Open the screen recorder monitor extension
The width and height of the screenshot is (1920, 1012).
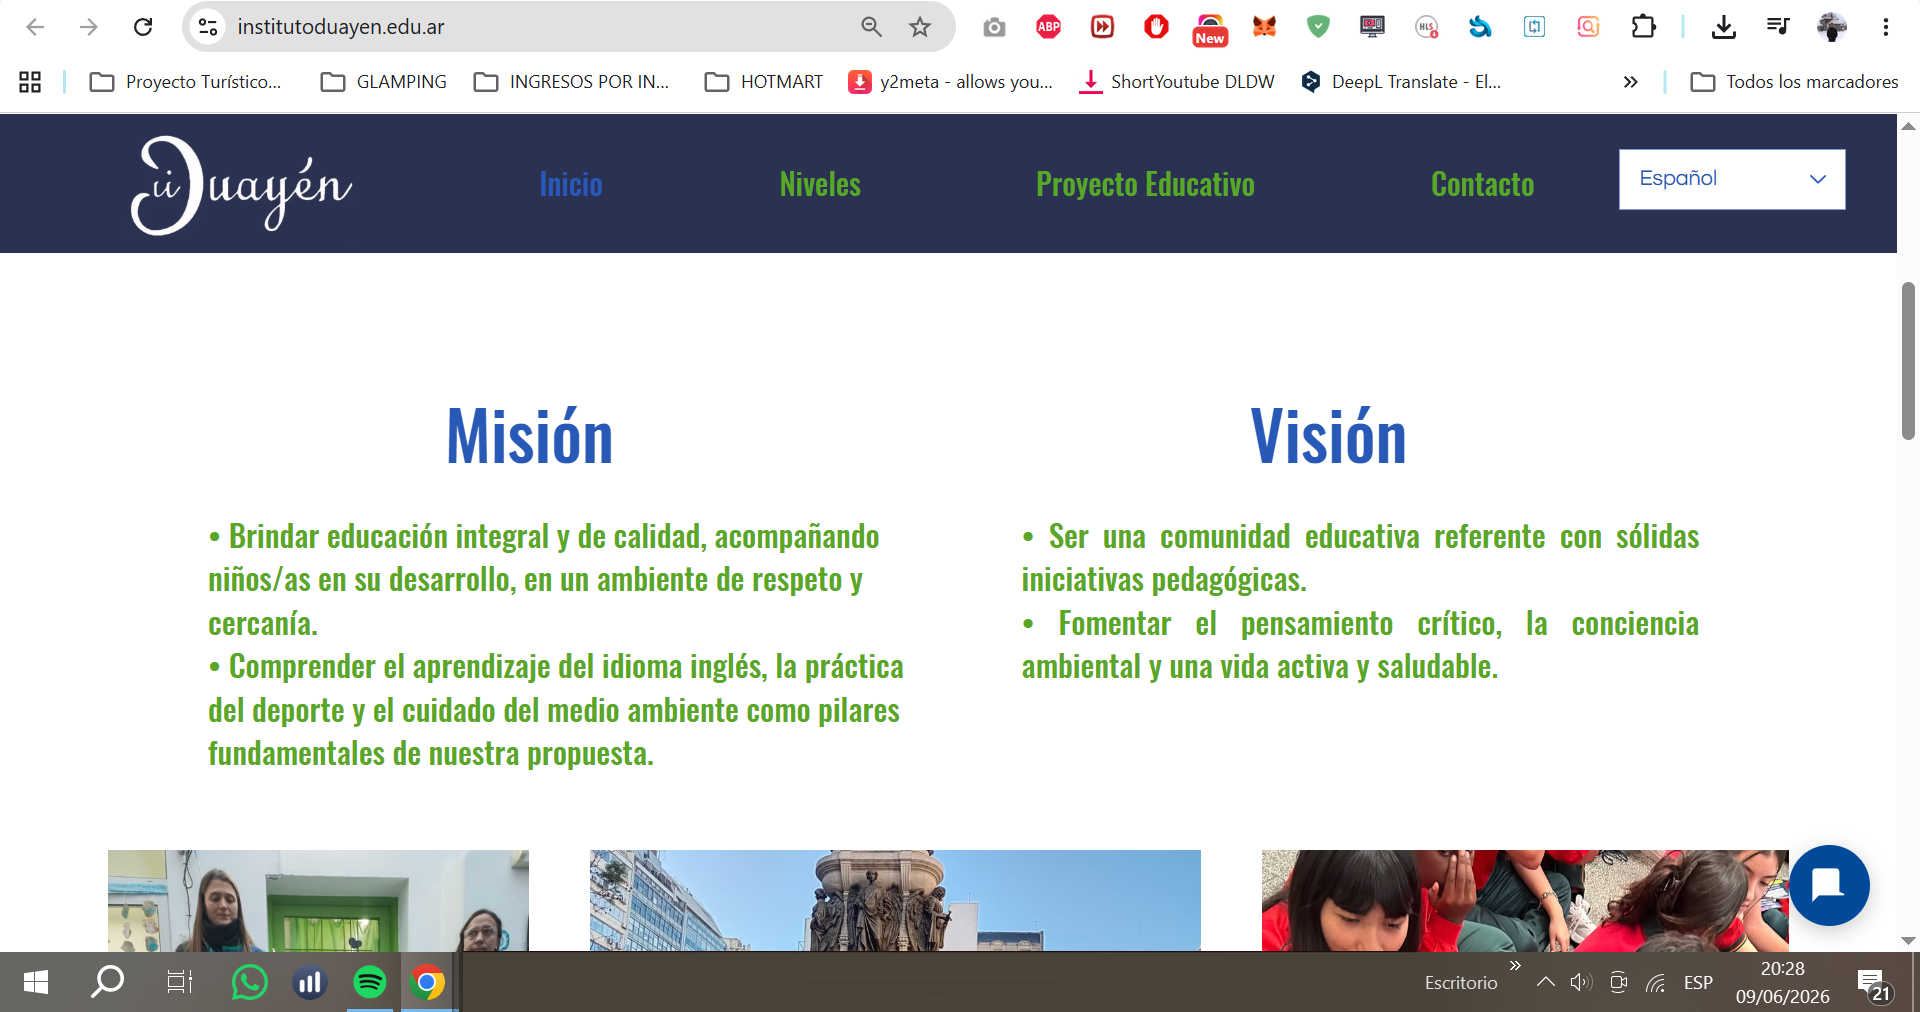pyautogui.click(x=1372, y=27)
